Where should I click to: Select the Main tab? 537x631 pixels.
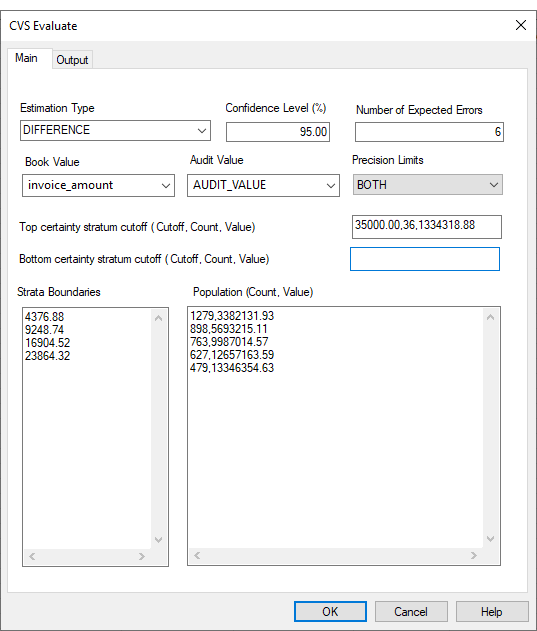(27, 58)
